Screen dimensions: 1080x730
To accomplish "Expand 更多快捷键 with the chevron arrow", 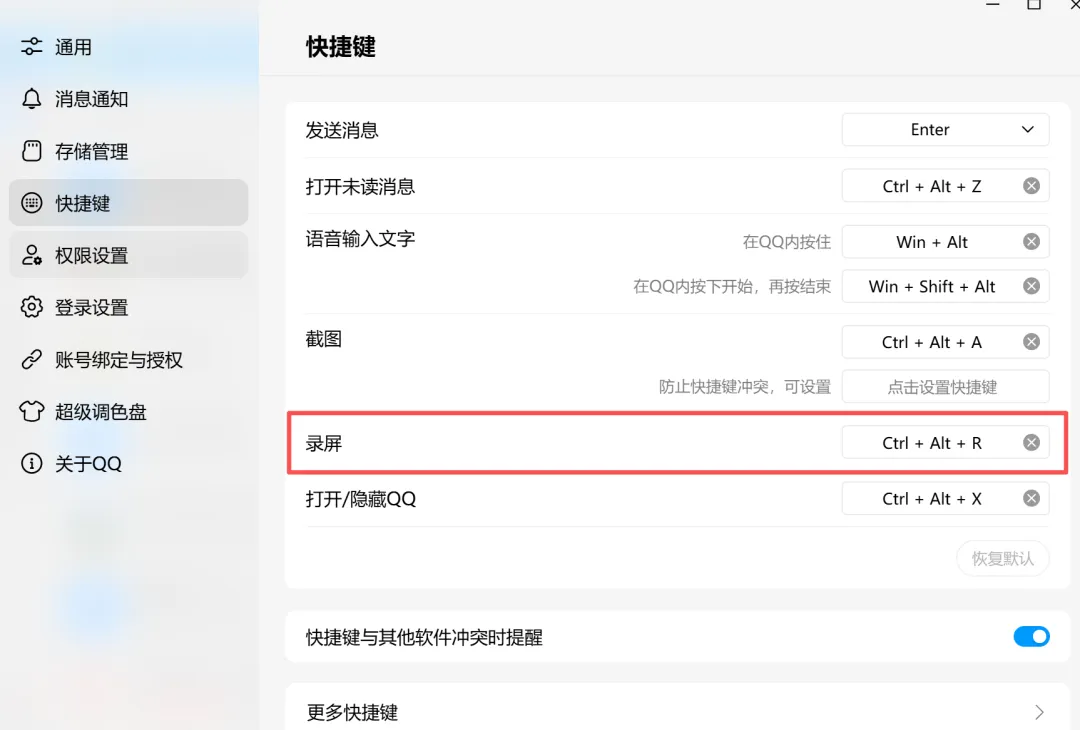I will pyautogui.click(x=1039, y=712).
